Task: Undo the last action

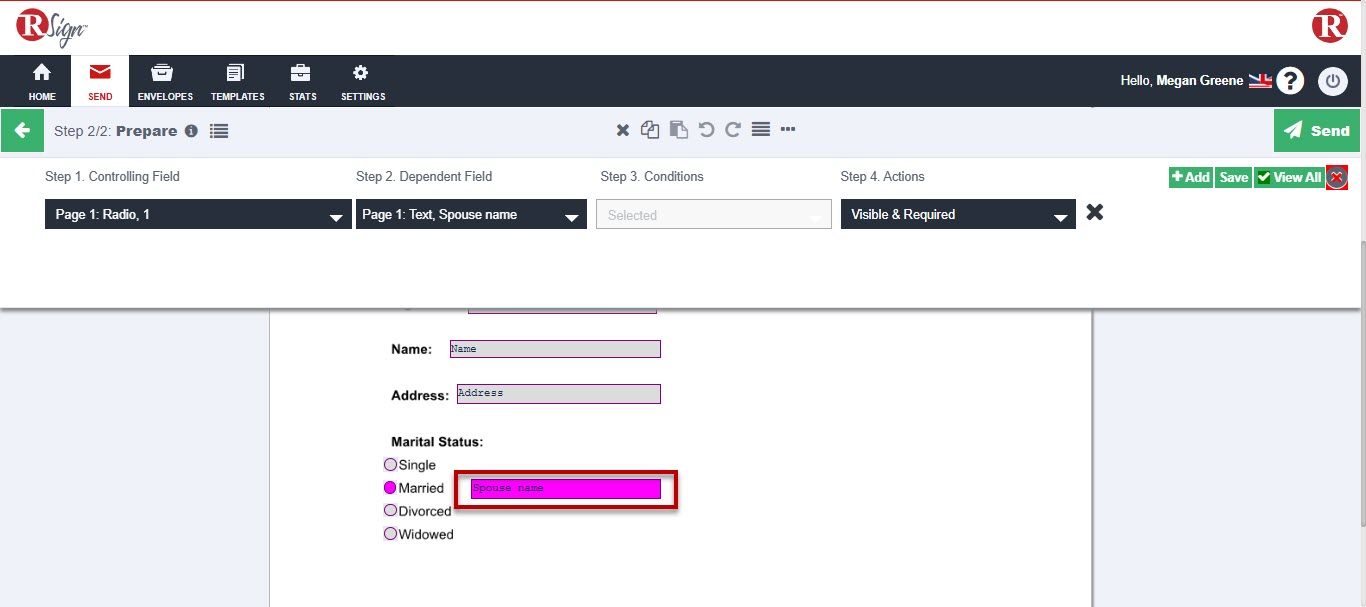Action: (708, 129)
